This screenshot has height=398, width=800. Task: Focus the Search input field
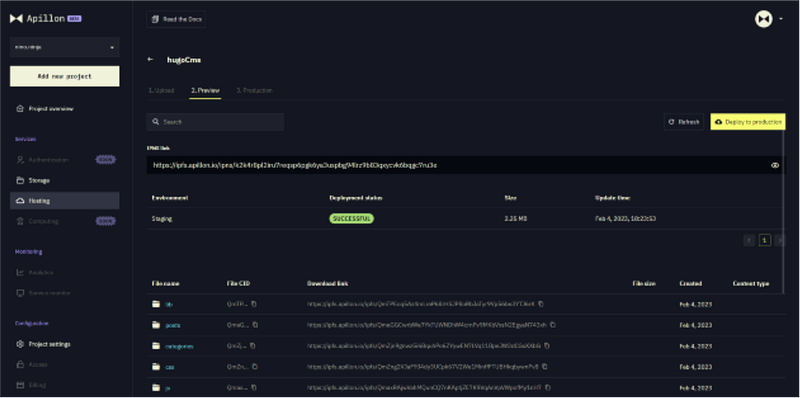215,122
